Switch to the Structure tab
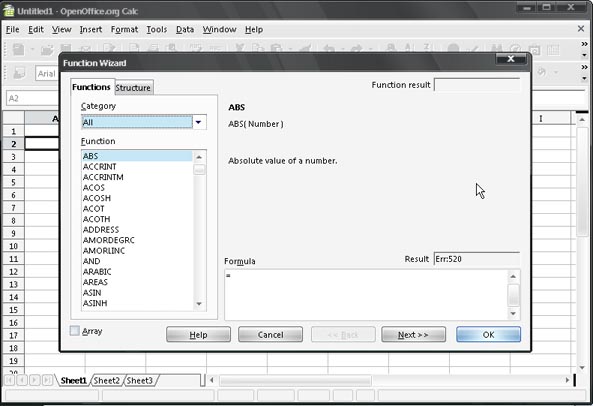593x406 pixels. 133,88
